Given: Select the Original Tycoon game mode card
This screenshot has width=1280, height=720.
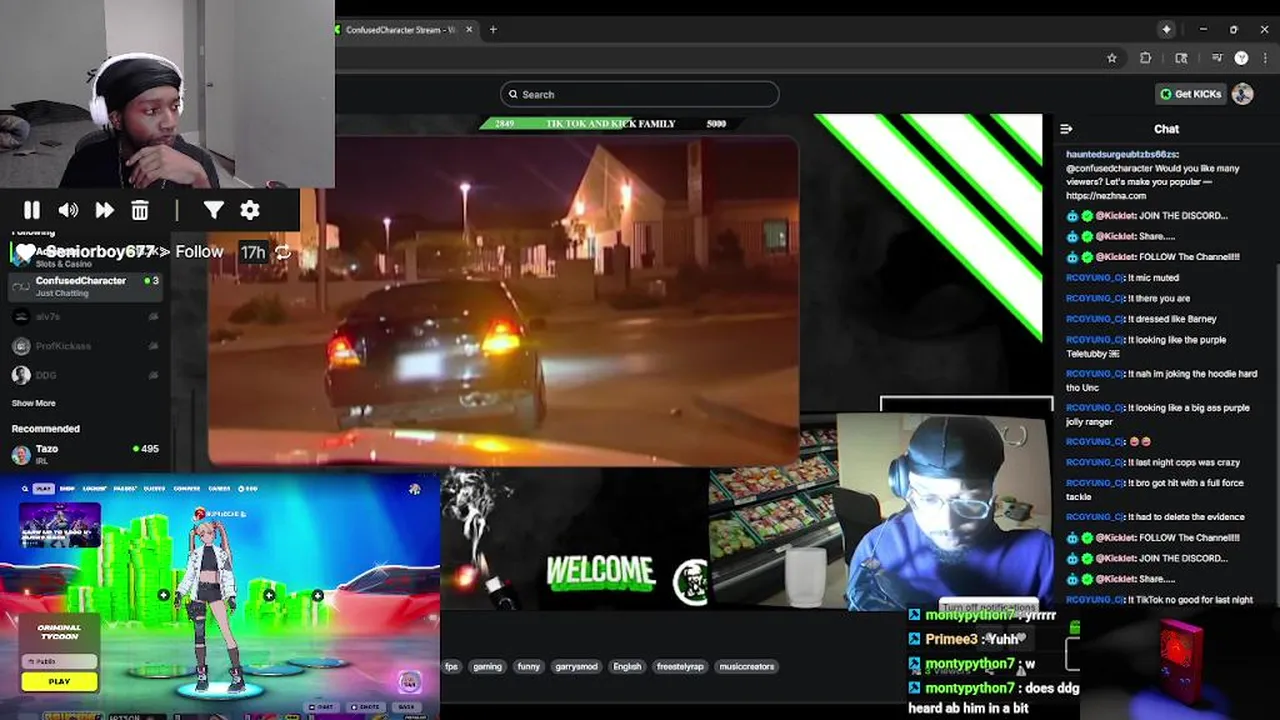Looking at the screenshot, I should tap(59, 631).
